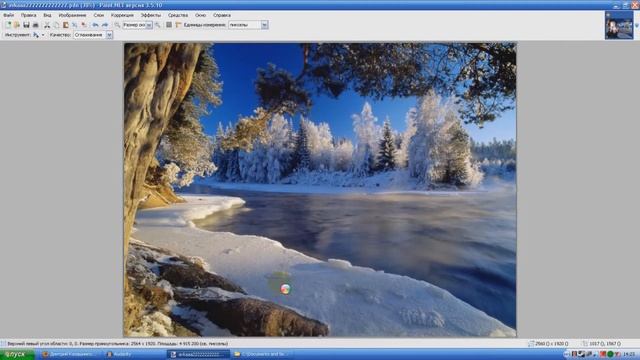This screenshot has height=360, width=640.
Task: Select the open image thumbnail at top right
Action: [x=619, y=25]
